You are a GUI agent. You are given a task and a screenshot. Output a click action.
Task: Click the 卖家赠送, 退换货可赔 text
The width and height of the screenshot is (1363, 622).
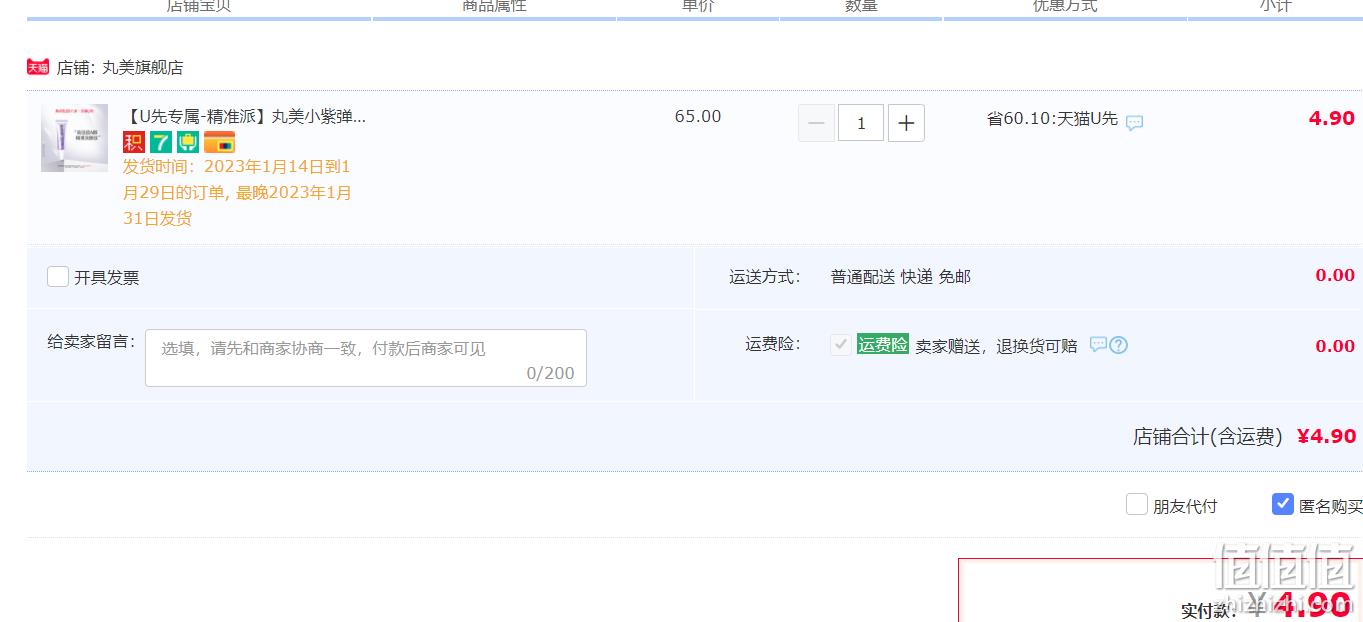(x=997, y=346)
